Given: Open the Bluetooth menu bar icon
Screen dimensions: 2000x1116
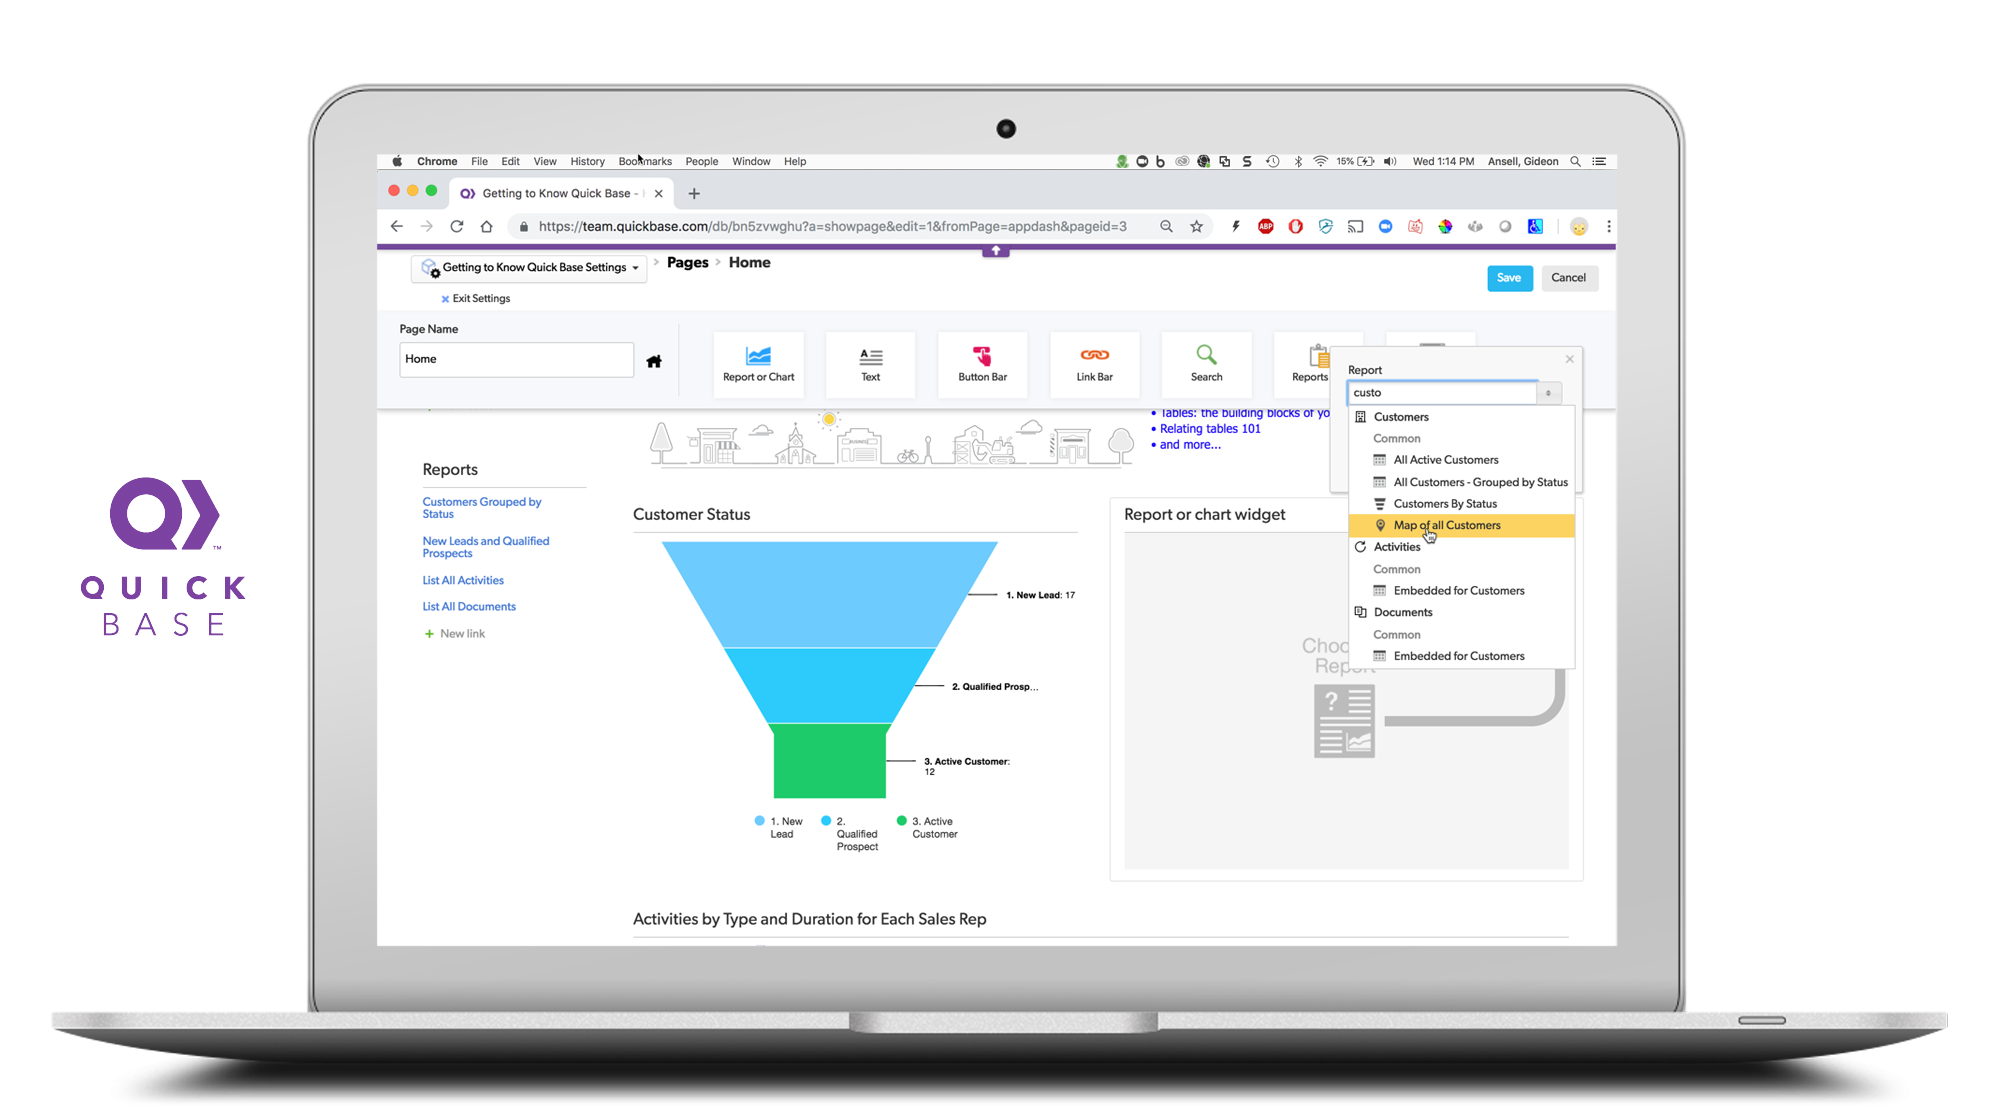Looking at the screenshot, I should [x=1297, y=161].
